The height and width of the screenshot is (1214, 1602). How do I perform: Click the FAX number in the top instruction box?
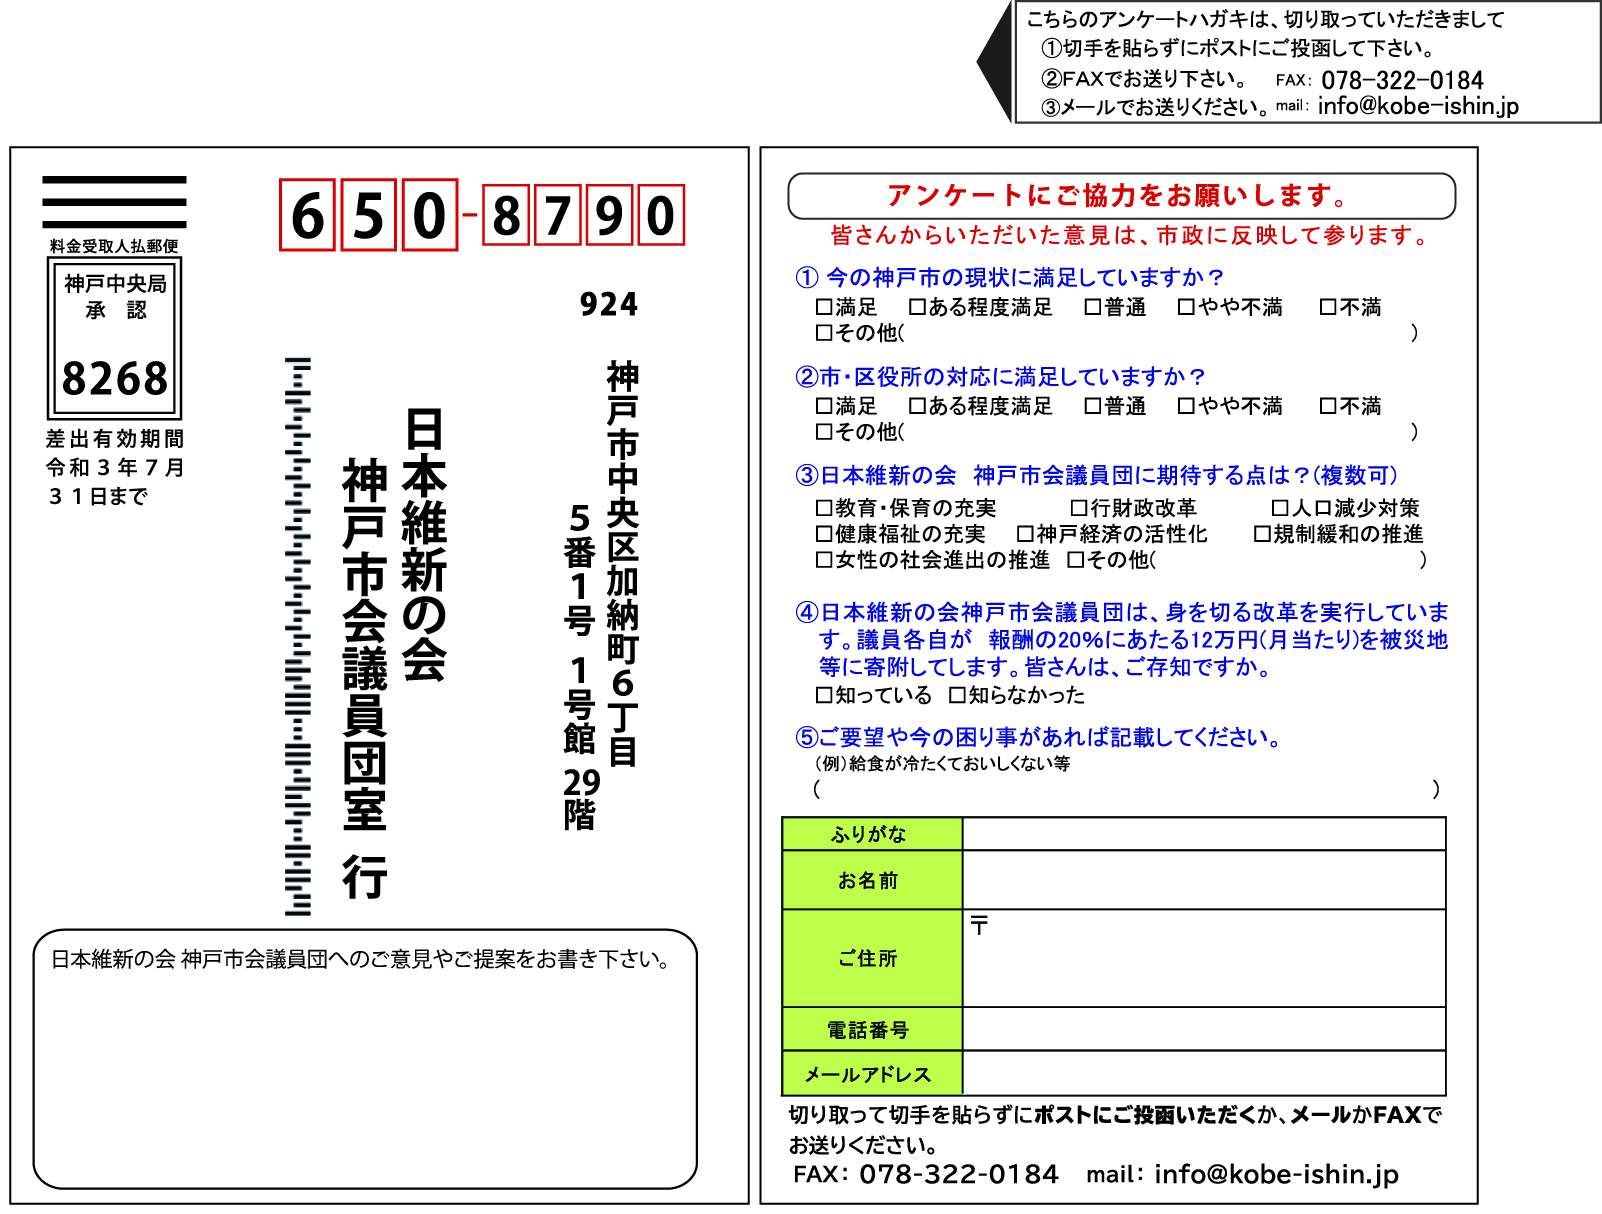coord(1402,80)
